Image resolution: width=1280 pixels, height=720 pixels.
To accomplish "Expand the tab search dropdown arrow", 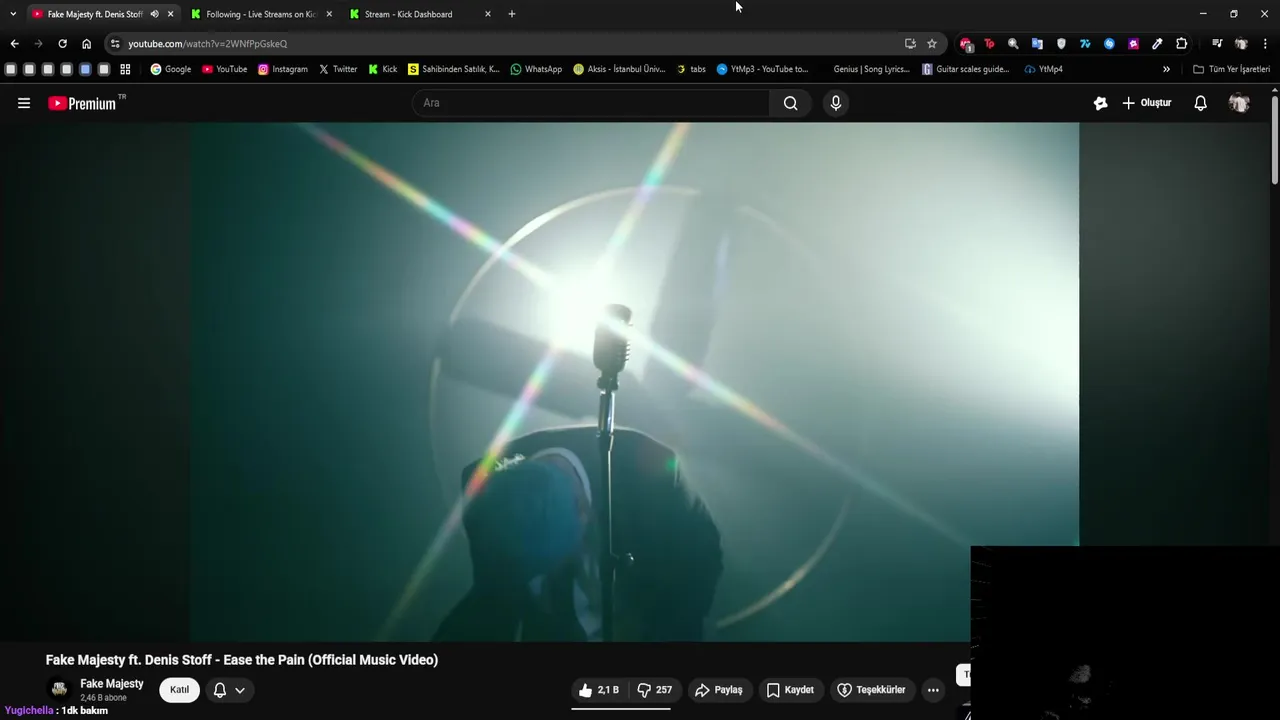I will click(12, 14).
